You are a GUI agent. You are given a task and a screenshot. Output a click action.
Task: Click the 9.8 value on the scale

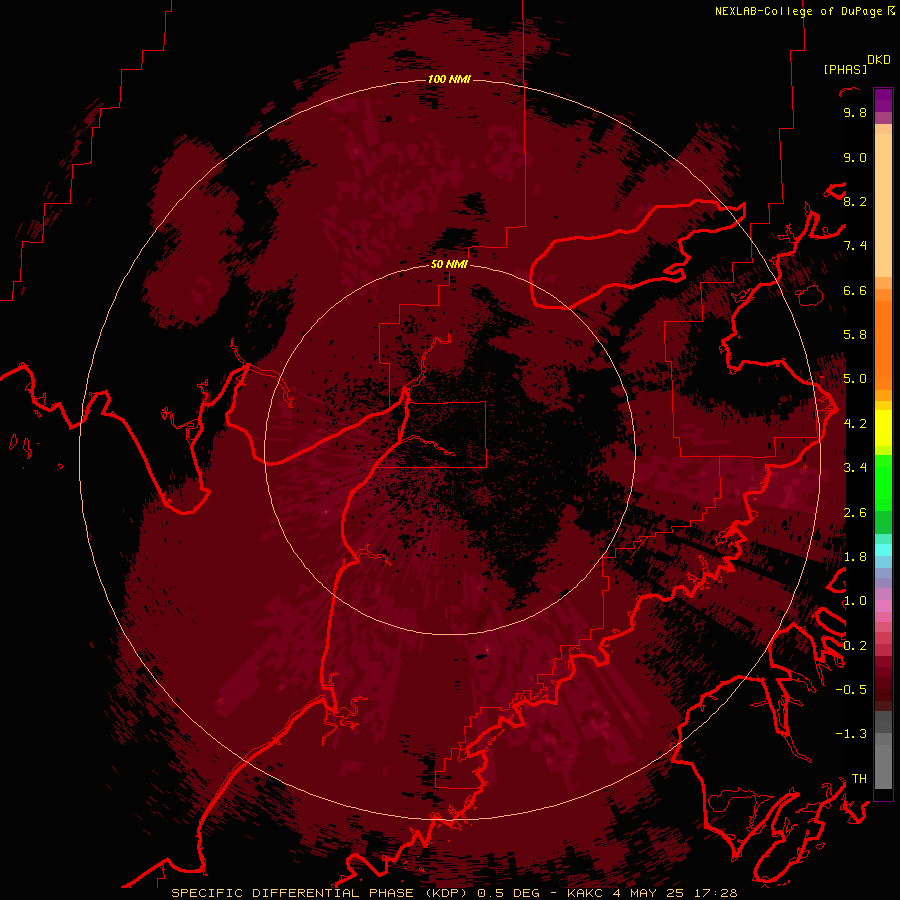coord(855,113)
